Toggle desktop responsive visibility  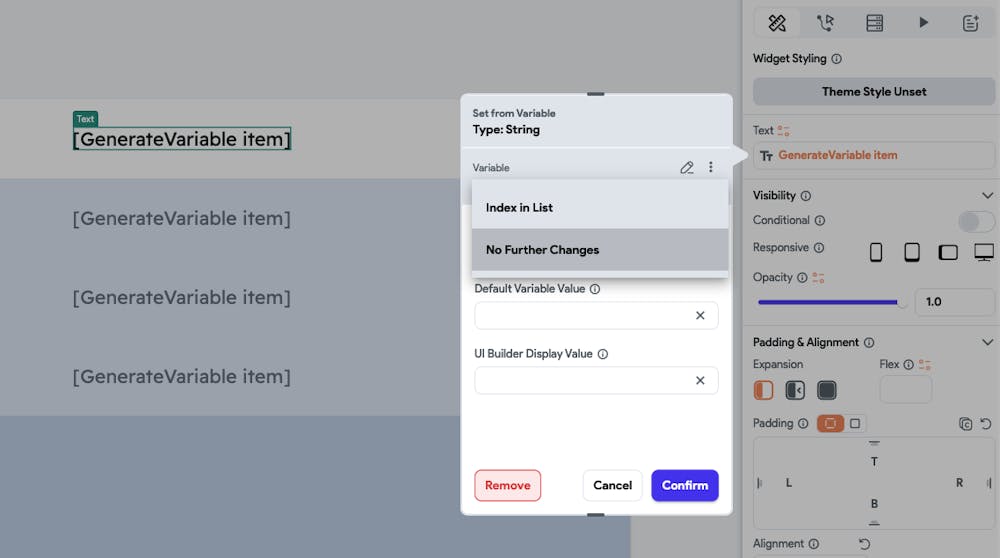(984, 253)
